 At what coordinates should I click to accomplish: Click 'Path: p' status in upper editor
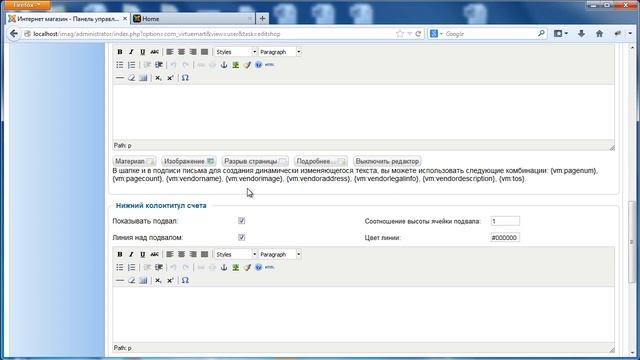[x=122, y=146]
